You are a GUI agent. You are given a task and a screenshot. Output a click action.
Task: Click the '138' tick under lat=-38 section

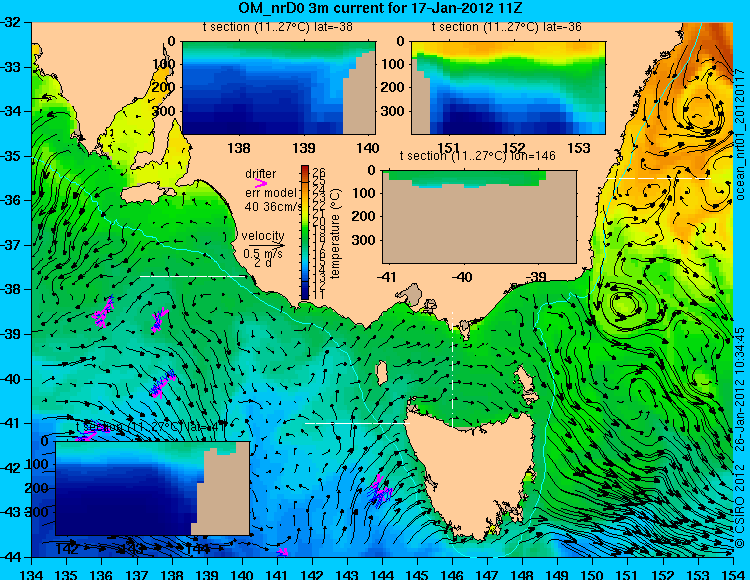pyautogui.click(x=239, y=148)
